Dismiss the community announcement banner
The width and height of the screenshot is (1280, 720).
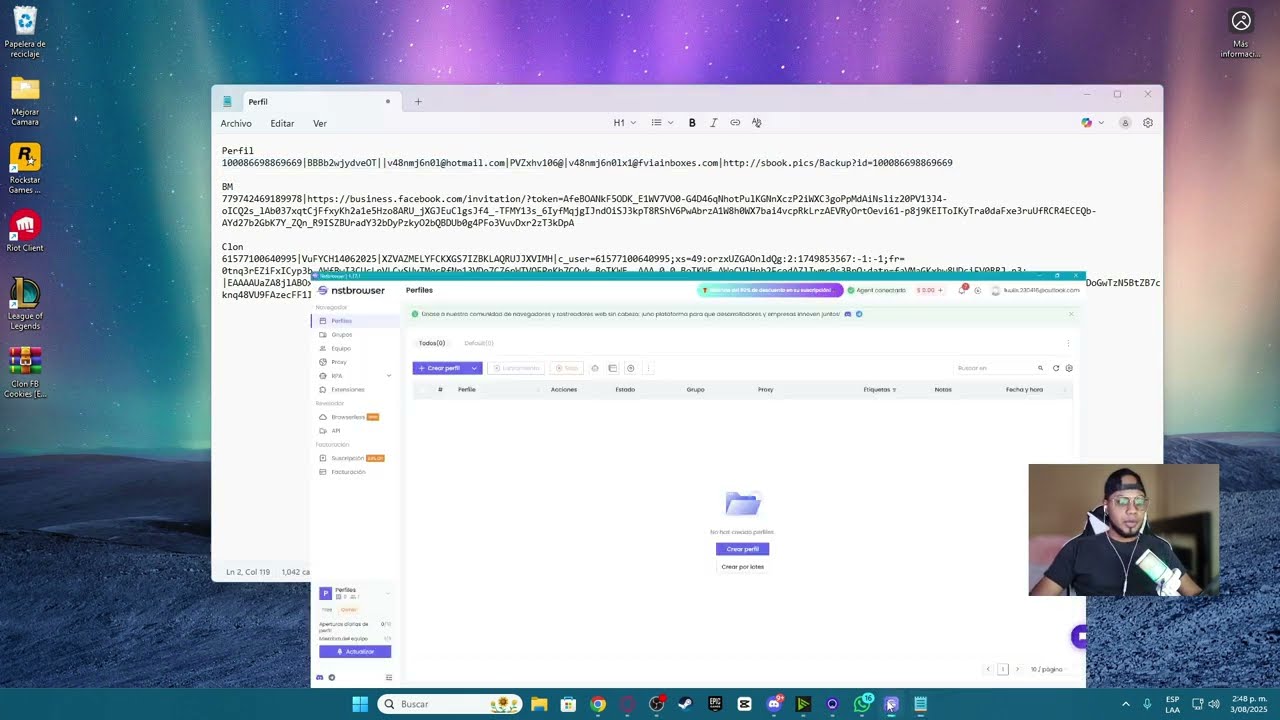pos(1070,314)
